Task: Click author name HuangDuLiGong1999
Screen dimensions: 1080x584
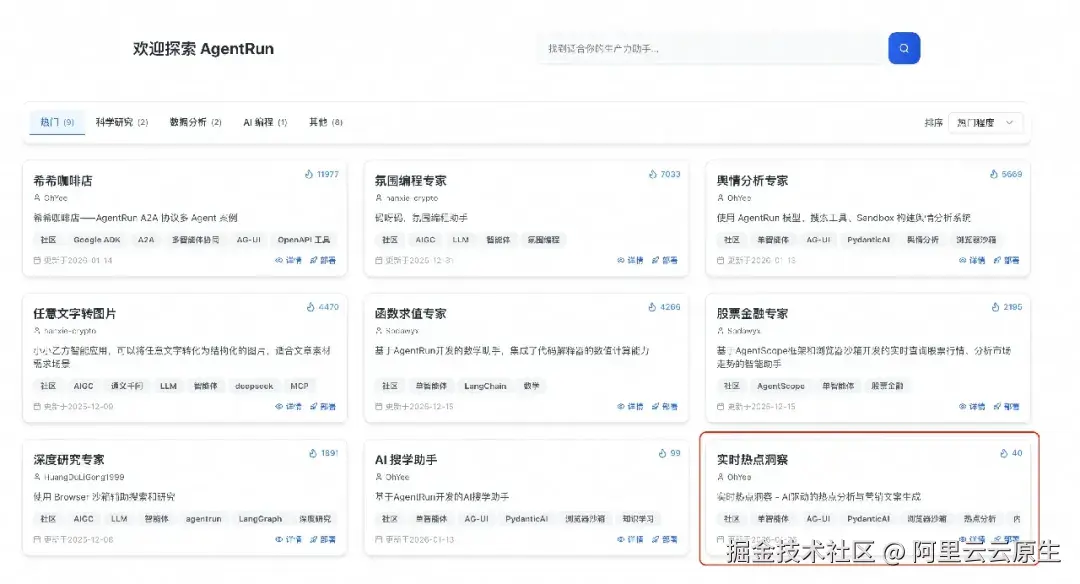Action: point(85,477)
